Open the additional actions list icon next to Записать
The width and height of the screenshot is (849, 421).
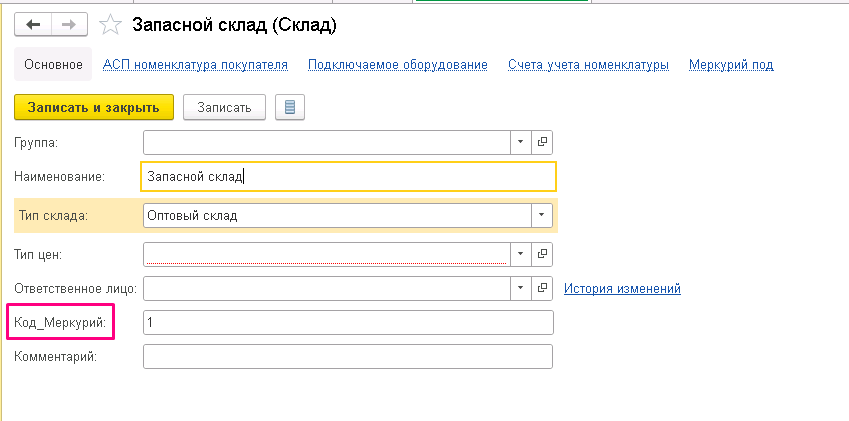(290, 107)
